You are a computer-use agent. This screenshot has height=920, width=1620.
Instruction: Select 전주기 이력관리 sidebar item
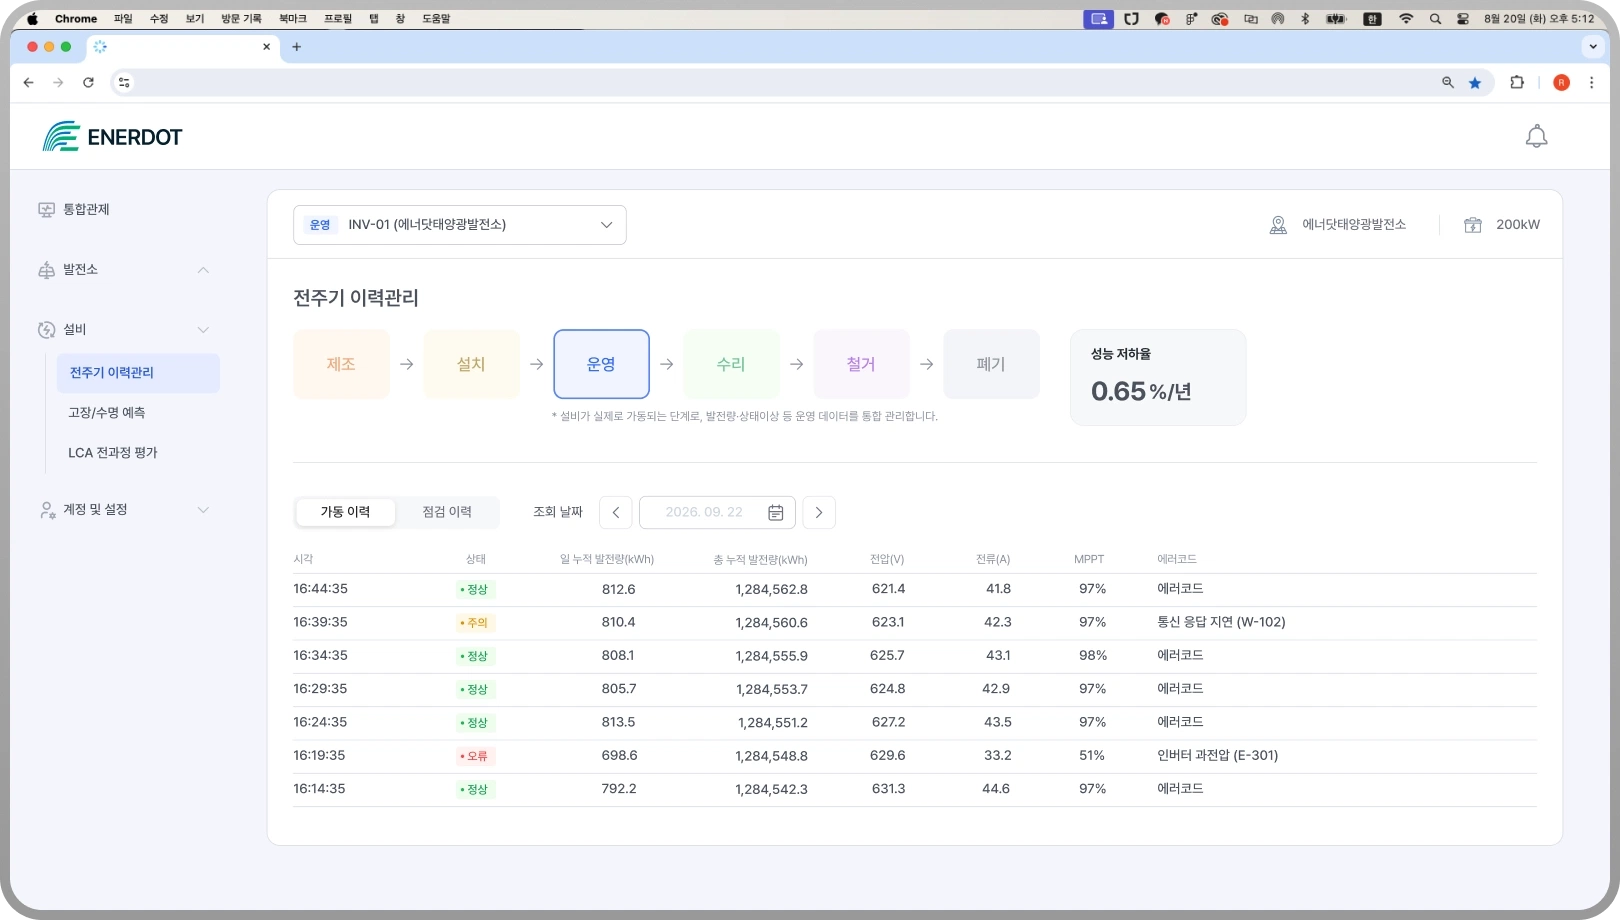138,373
